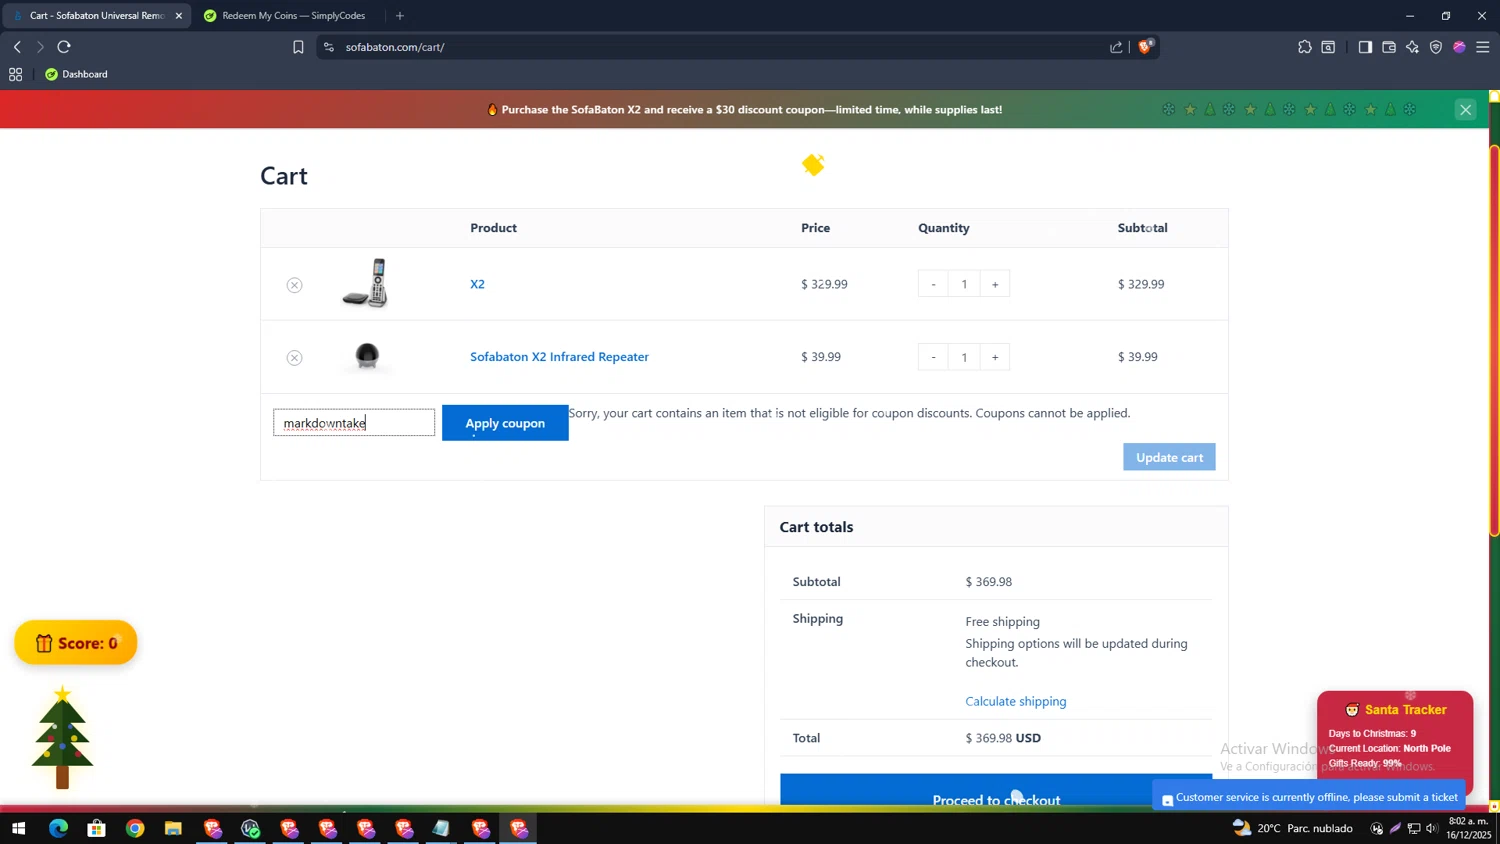Remove Sofabaton X2 Infrared Repeater from cart
Screen dimensions: 1500x844
(294, 358)
